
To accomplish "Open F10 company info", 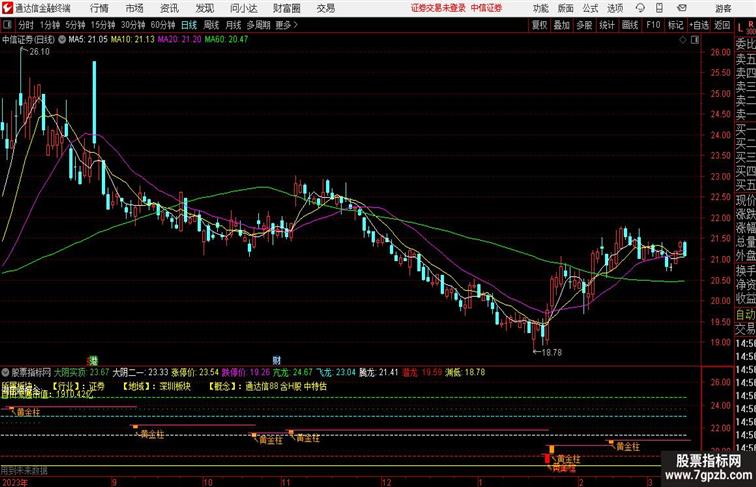I will [653, 25].
